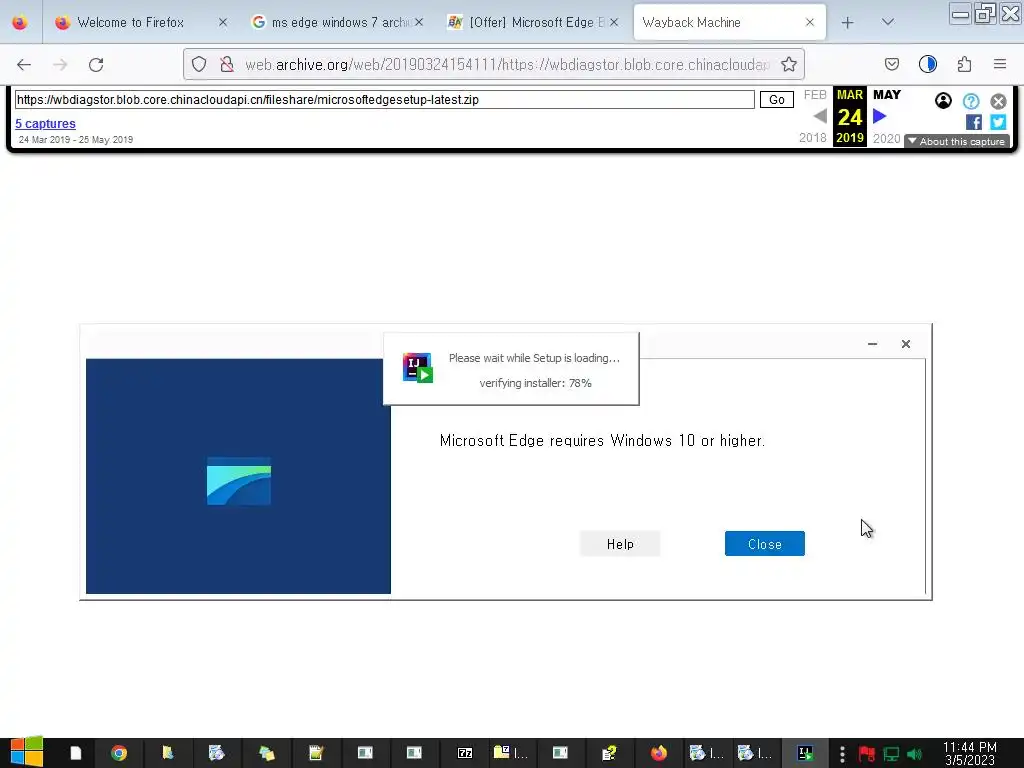Open the Firefox hamburger application menu

coord(1000,64)
